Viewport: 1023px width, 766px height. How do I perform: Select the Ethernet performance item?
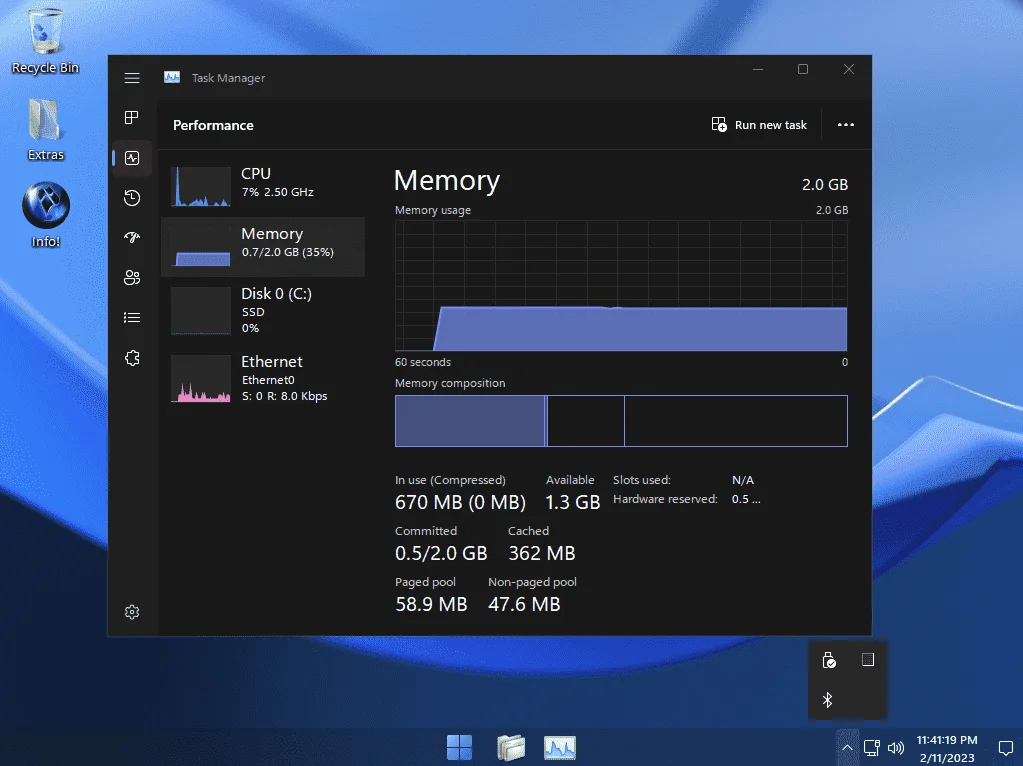(262, 378)
